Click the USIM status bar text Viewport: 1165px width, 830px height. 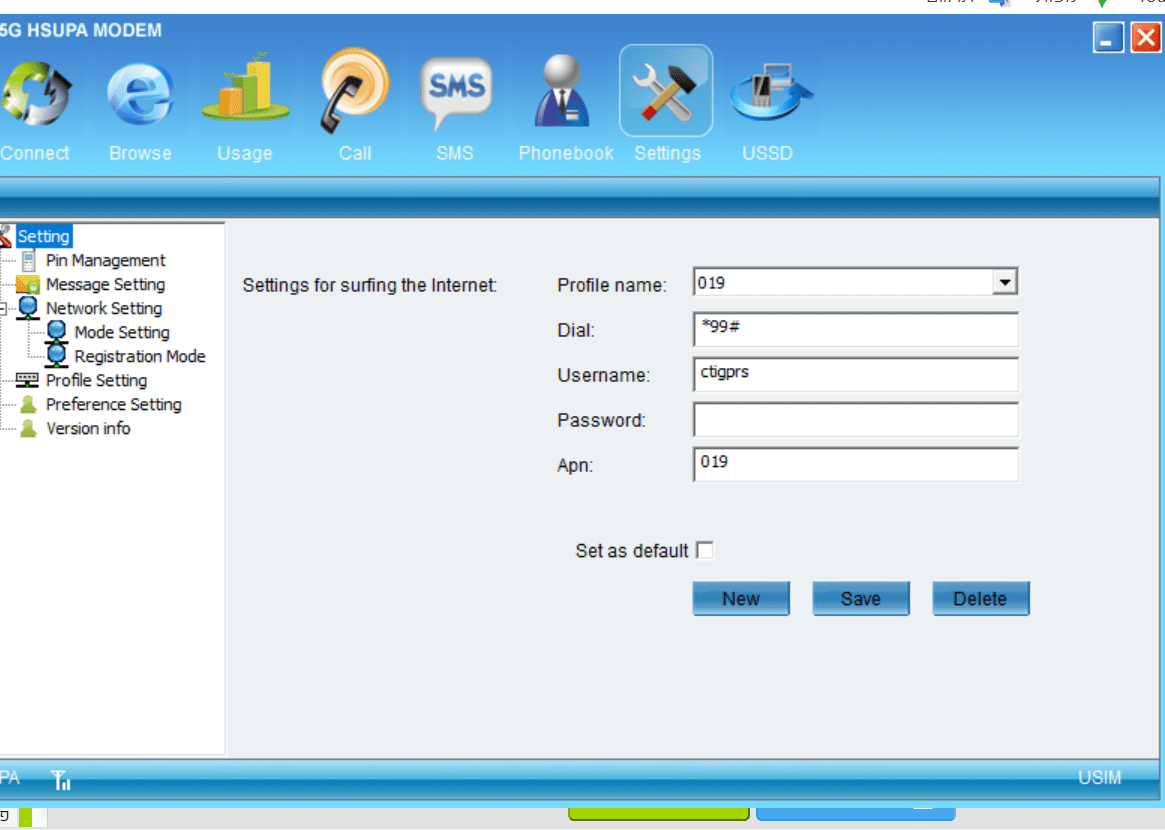tap(1099, 777)
